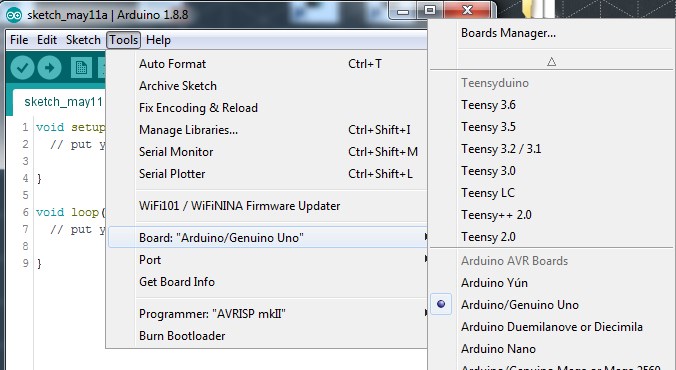Screen dimensions: 676x370
Task: Click the New sketch toolbar icon
Action: (x=81, y=67)
